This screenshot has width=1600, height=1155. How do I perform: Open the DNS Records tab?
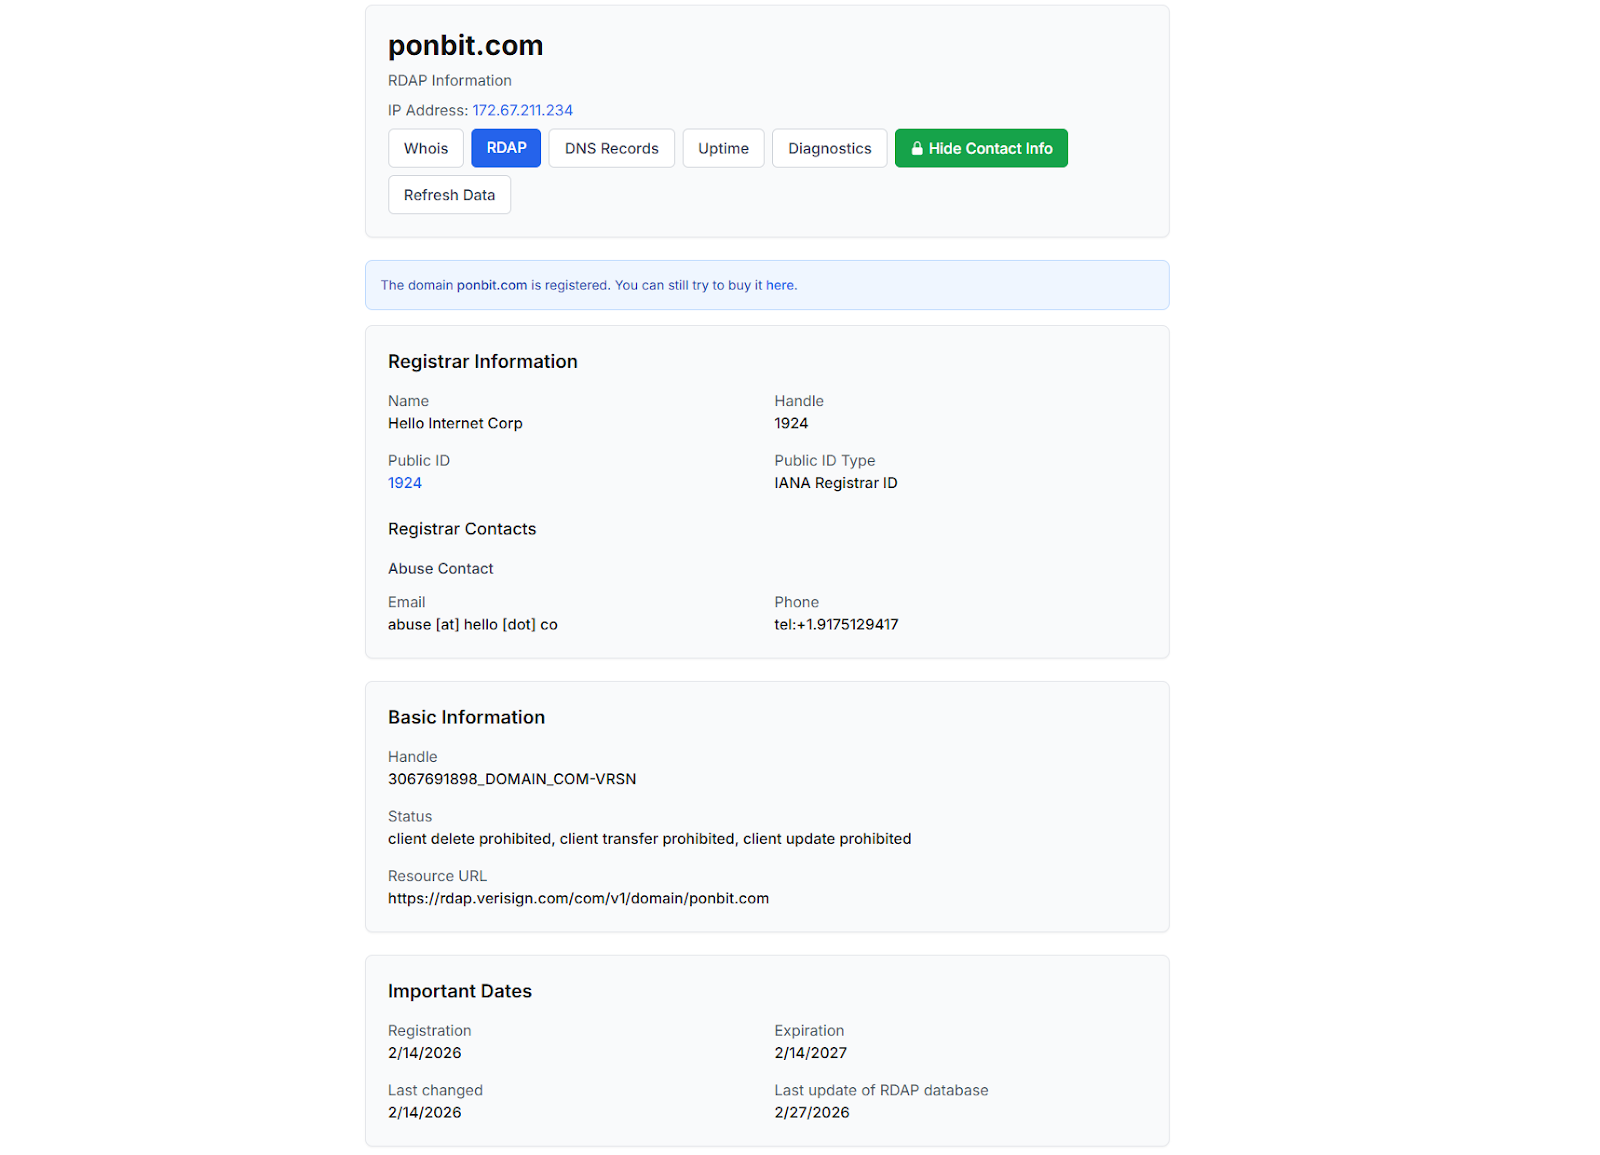(611, 149)
